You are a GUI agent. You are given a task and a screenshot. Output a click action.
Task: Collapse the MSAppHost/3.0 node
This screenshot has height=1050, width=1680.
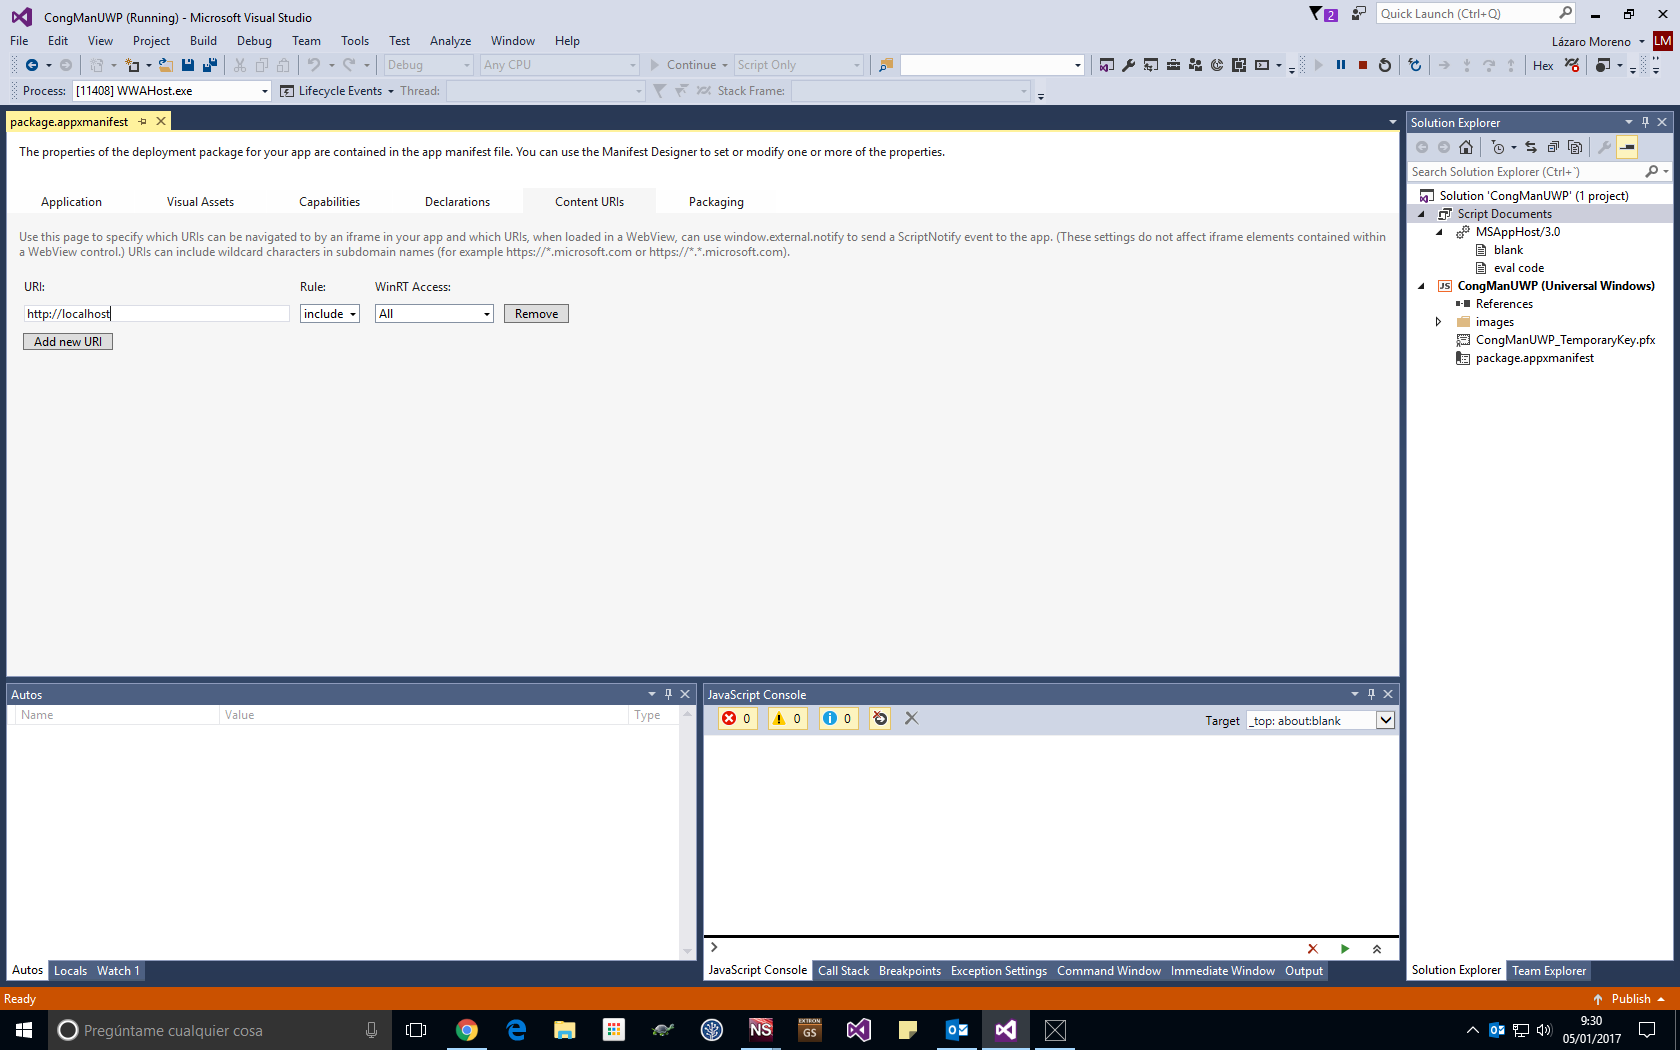(1439, 232)
